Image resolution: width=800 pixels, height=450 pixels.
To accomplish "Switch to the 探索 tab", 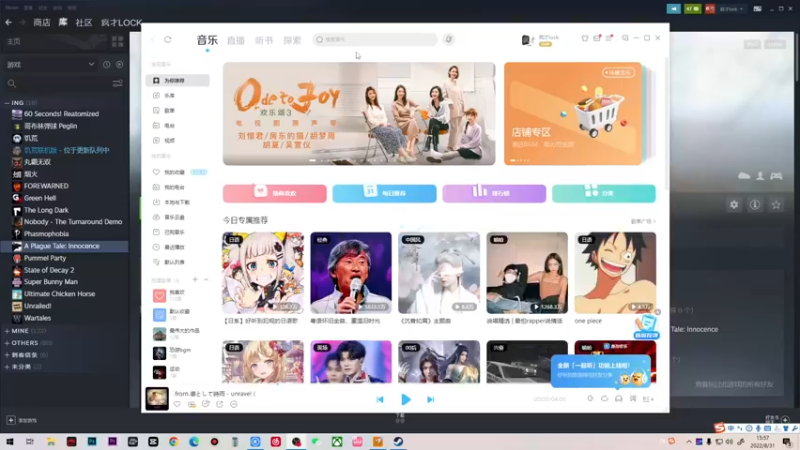I will click(292, 40).
